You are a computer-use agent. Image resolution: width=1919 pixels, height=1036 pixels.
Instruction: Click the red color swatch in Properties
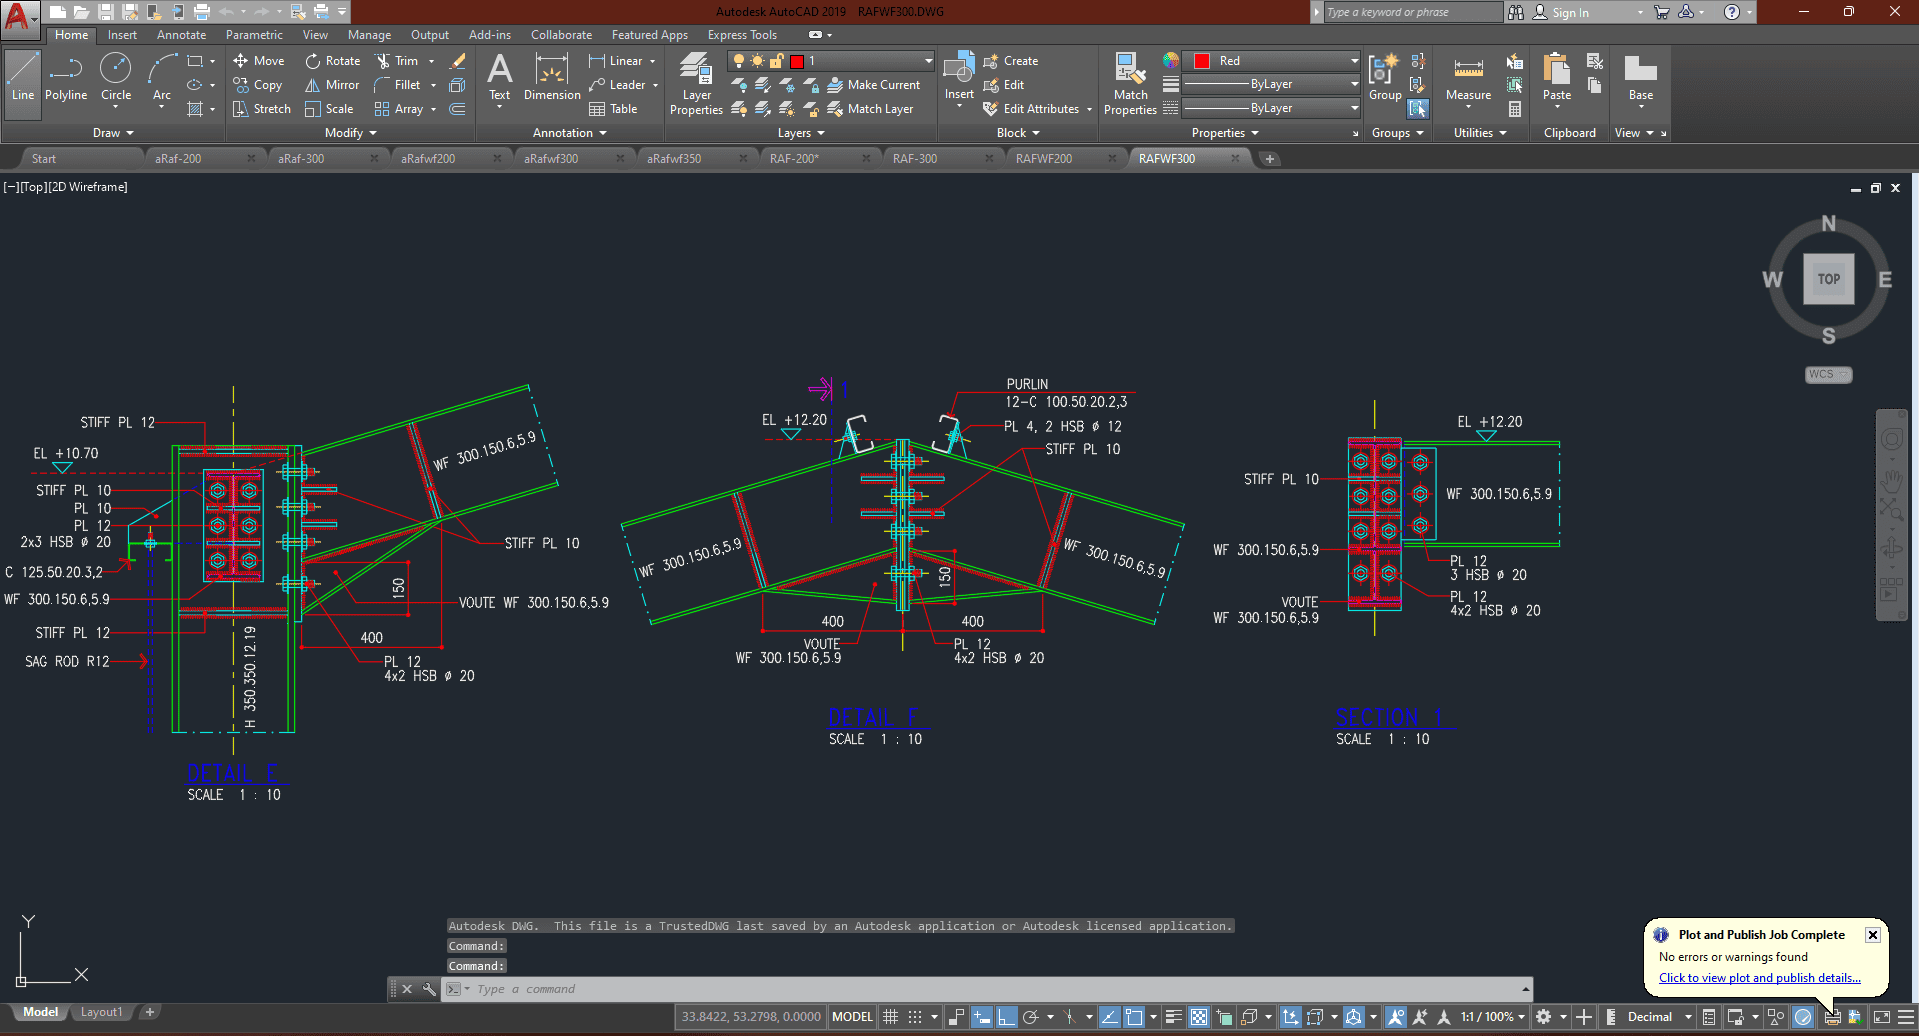1202,61
